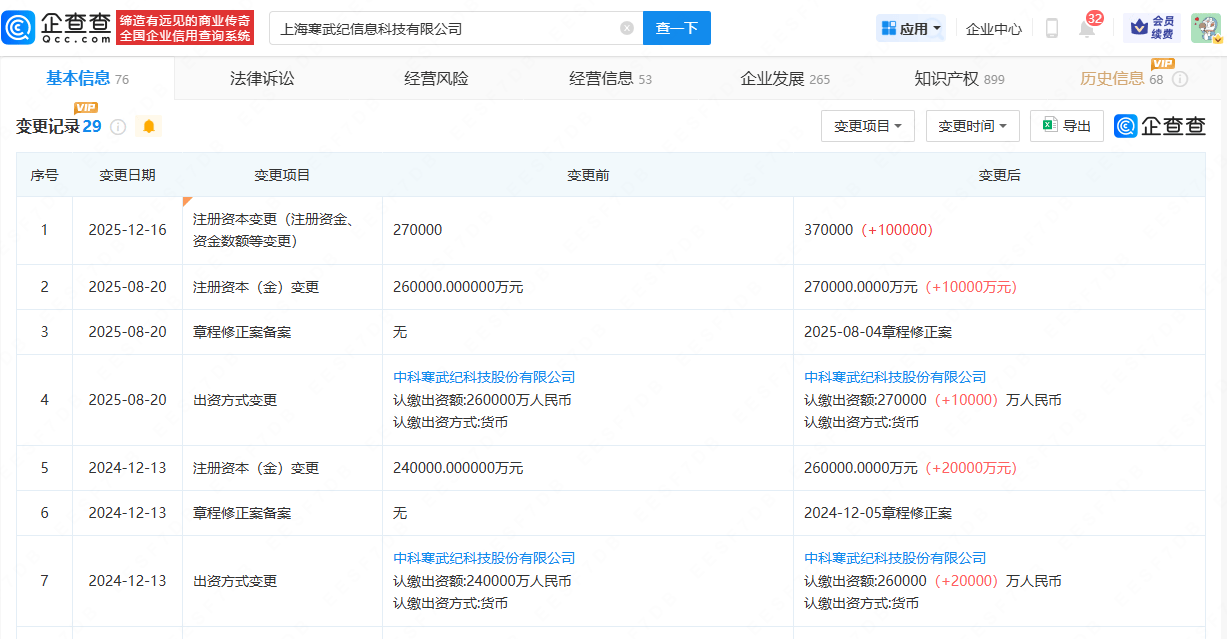
Task: Open the 变更项目 filter dropdown
Action: [x=867, y=126]
